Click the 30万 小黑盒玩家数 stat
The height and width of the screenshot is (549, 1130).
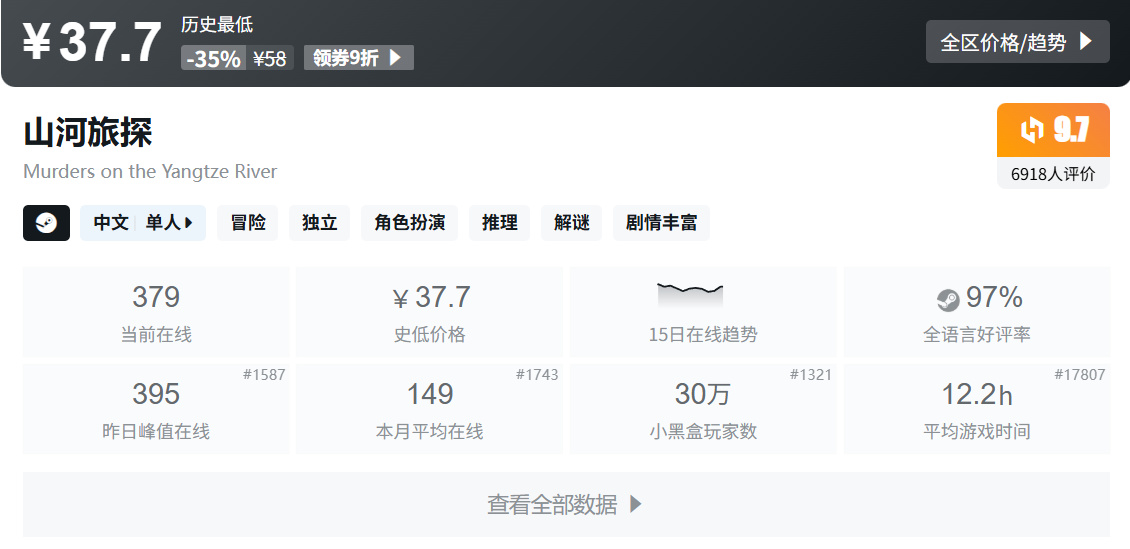tap(703, 409)
